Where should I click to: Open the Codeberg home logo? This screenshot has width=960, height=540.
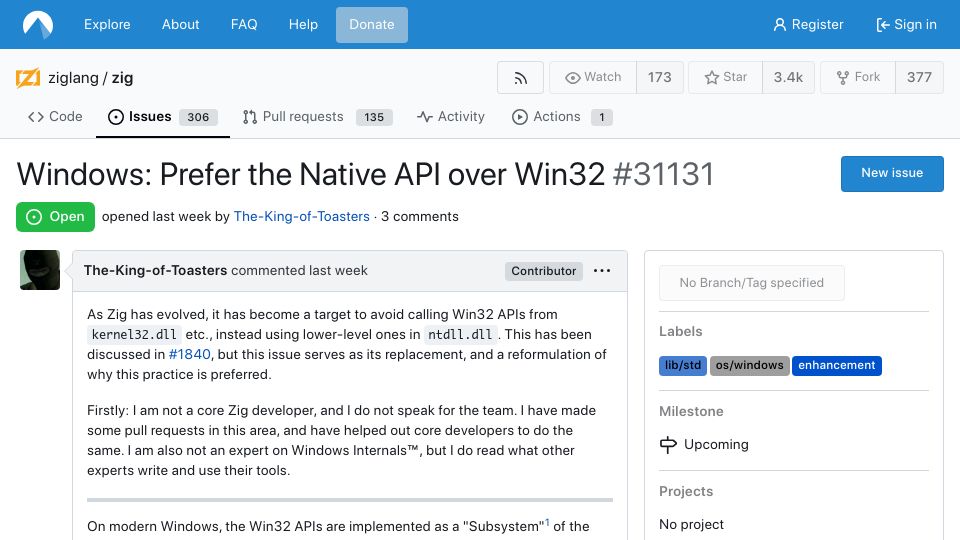pyautogui.click(x=38, y=24)
